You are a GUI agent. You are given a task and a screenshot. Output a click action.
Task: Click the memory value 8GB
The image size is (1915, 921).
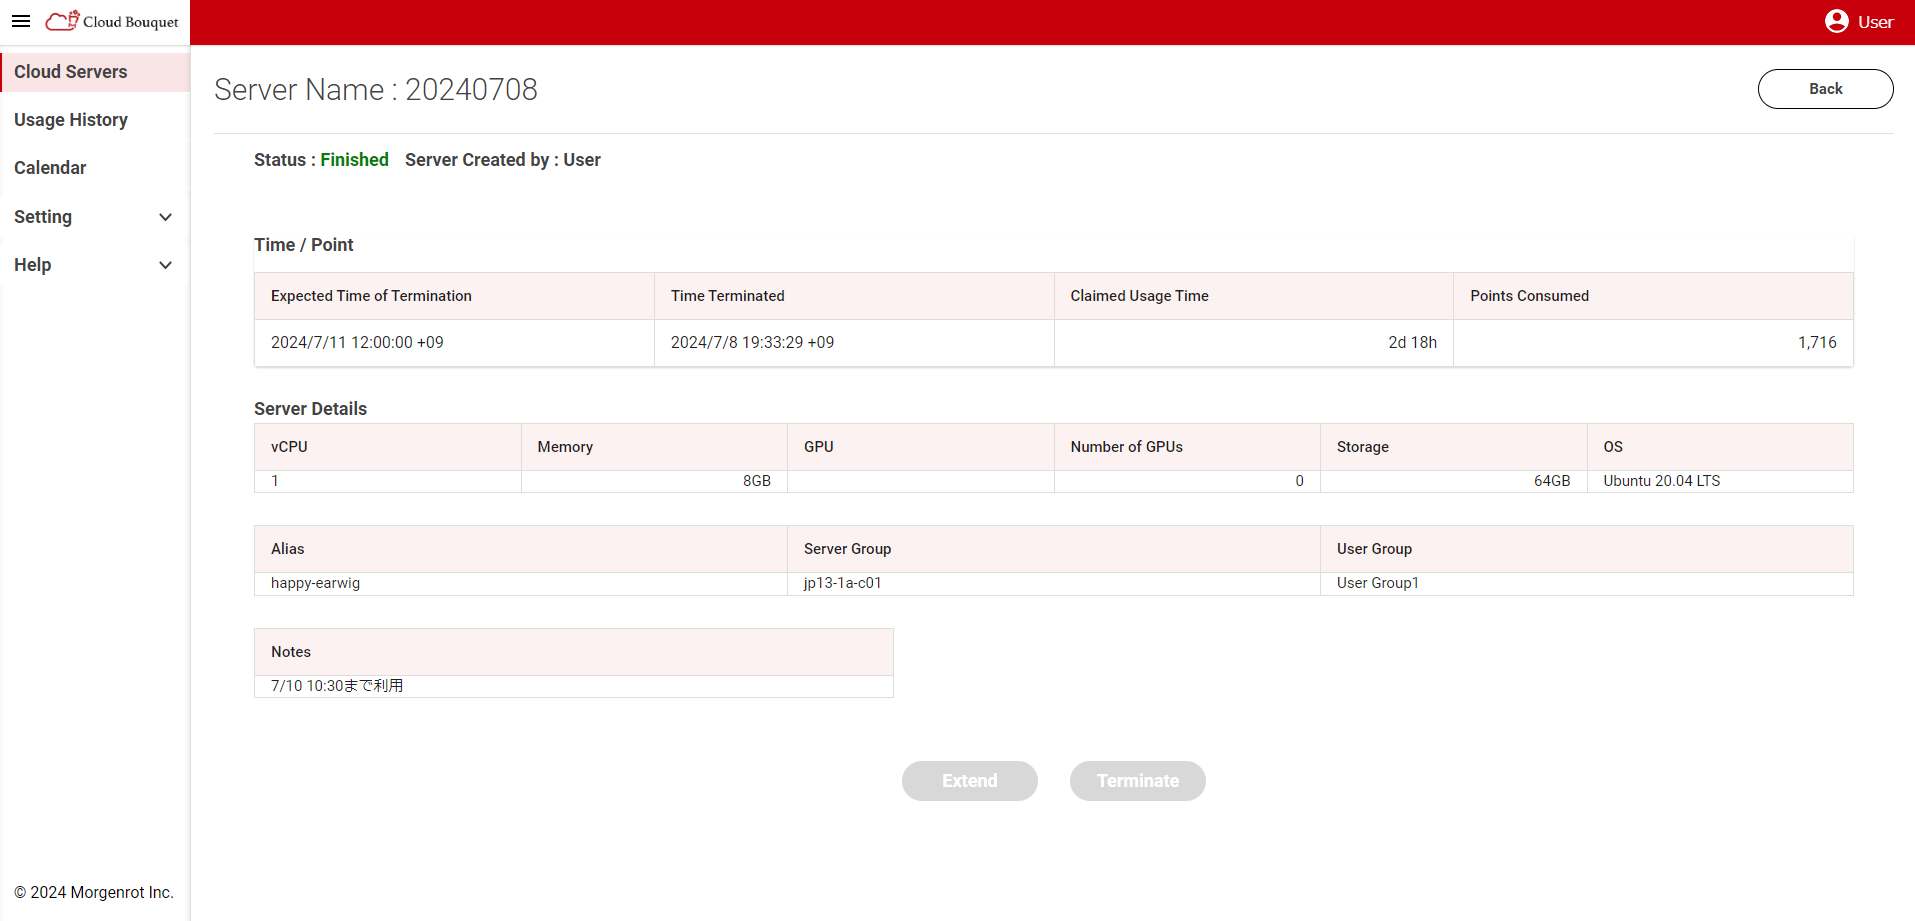pyautogui.click(x=756, y=481)
